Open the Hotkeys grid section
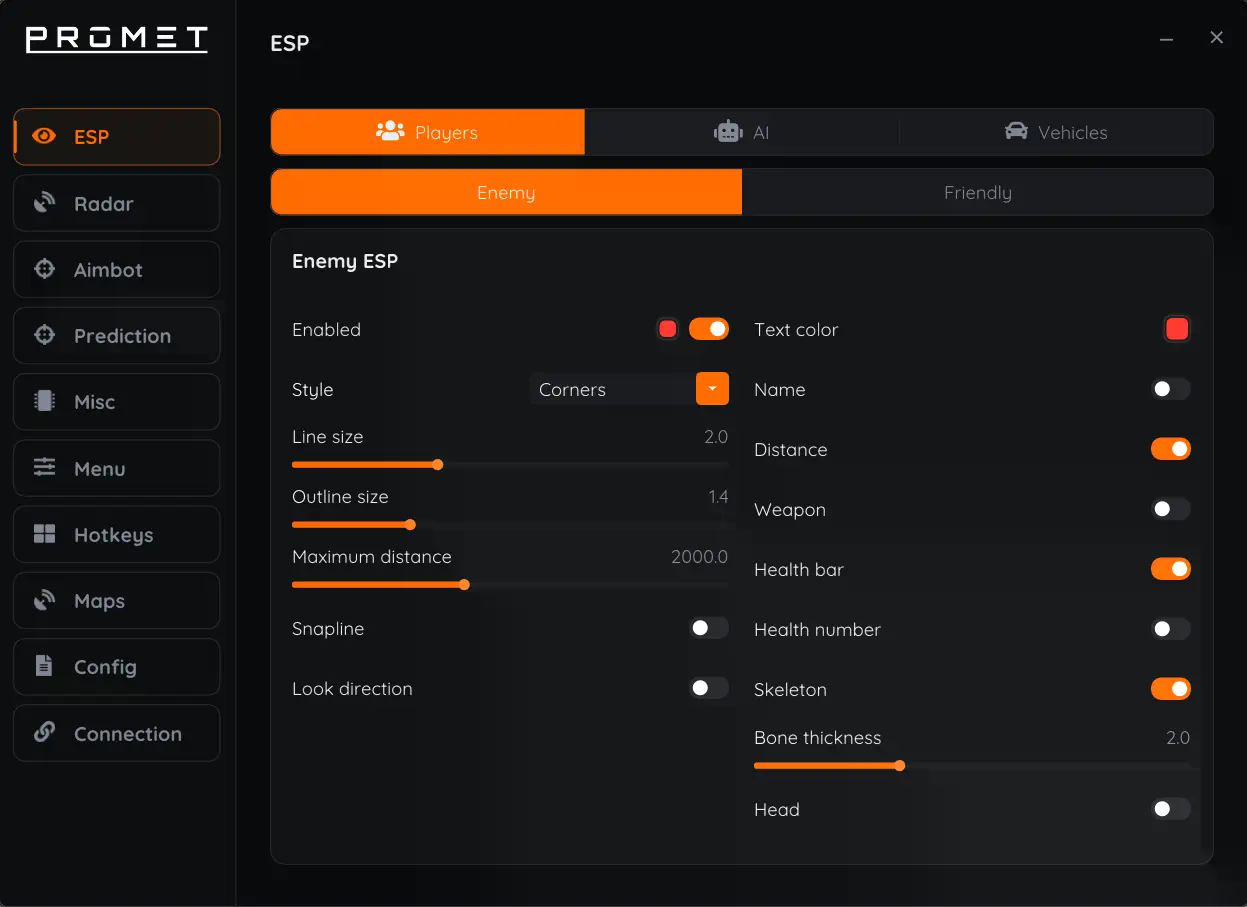1247x907 pixels. [x=117, y=535]
